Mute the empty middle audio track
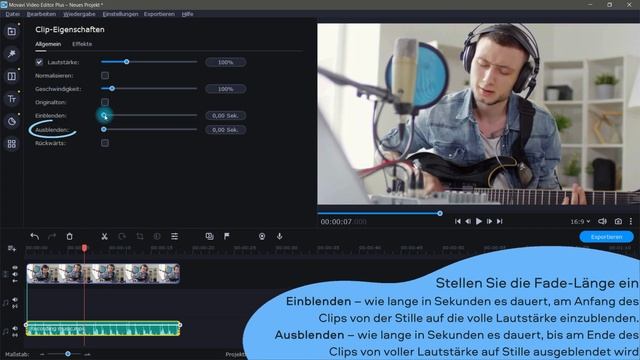 tap(15, 300)
